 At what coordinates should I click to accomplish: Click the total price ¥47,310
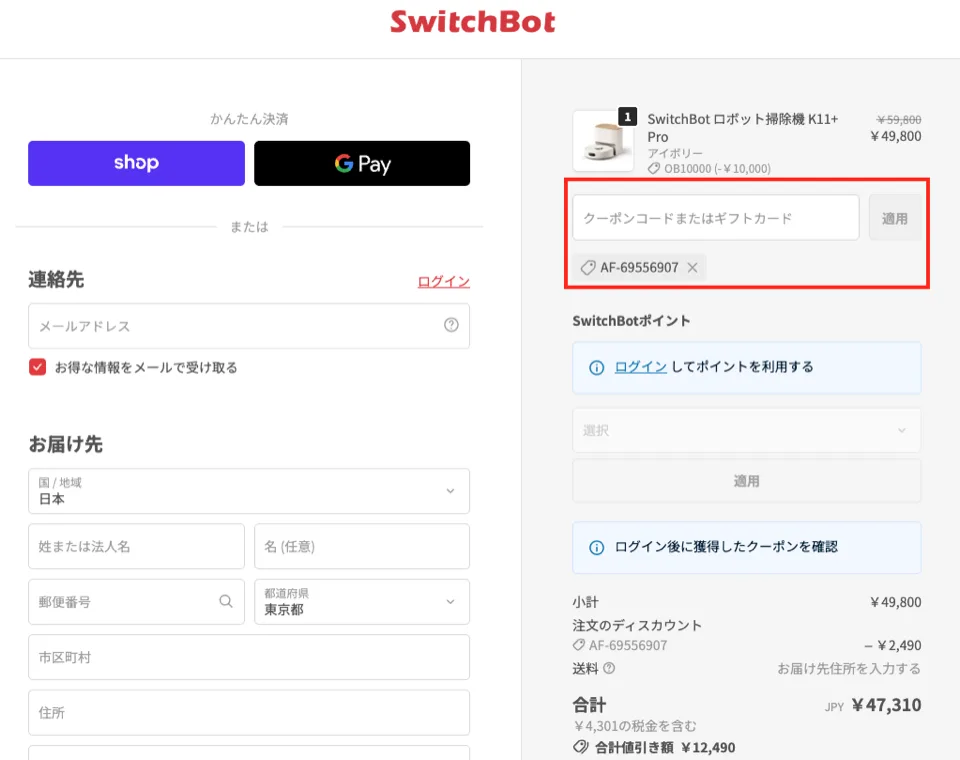tap(886, 705)
